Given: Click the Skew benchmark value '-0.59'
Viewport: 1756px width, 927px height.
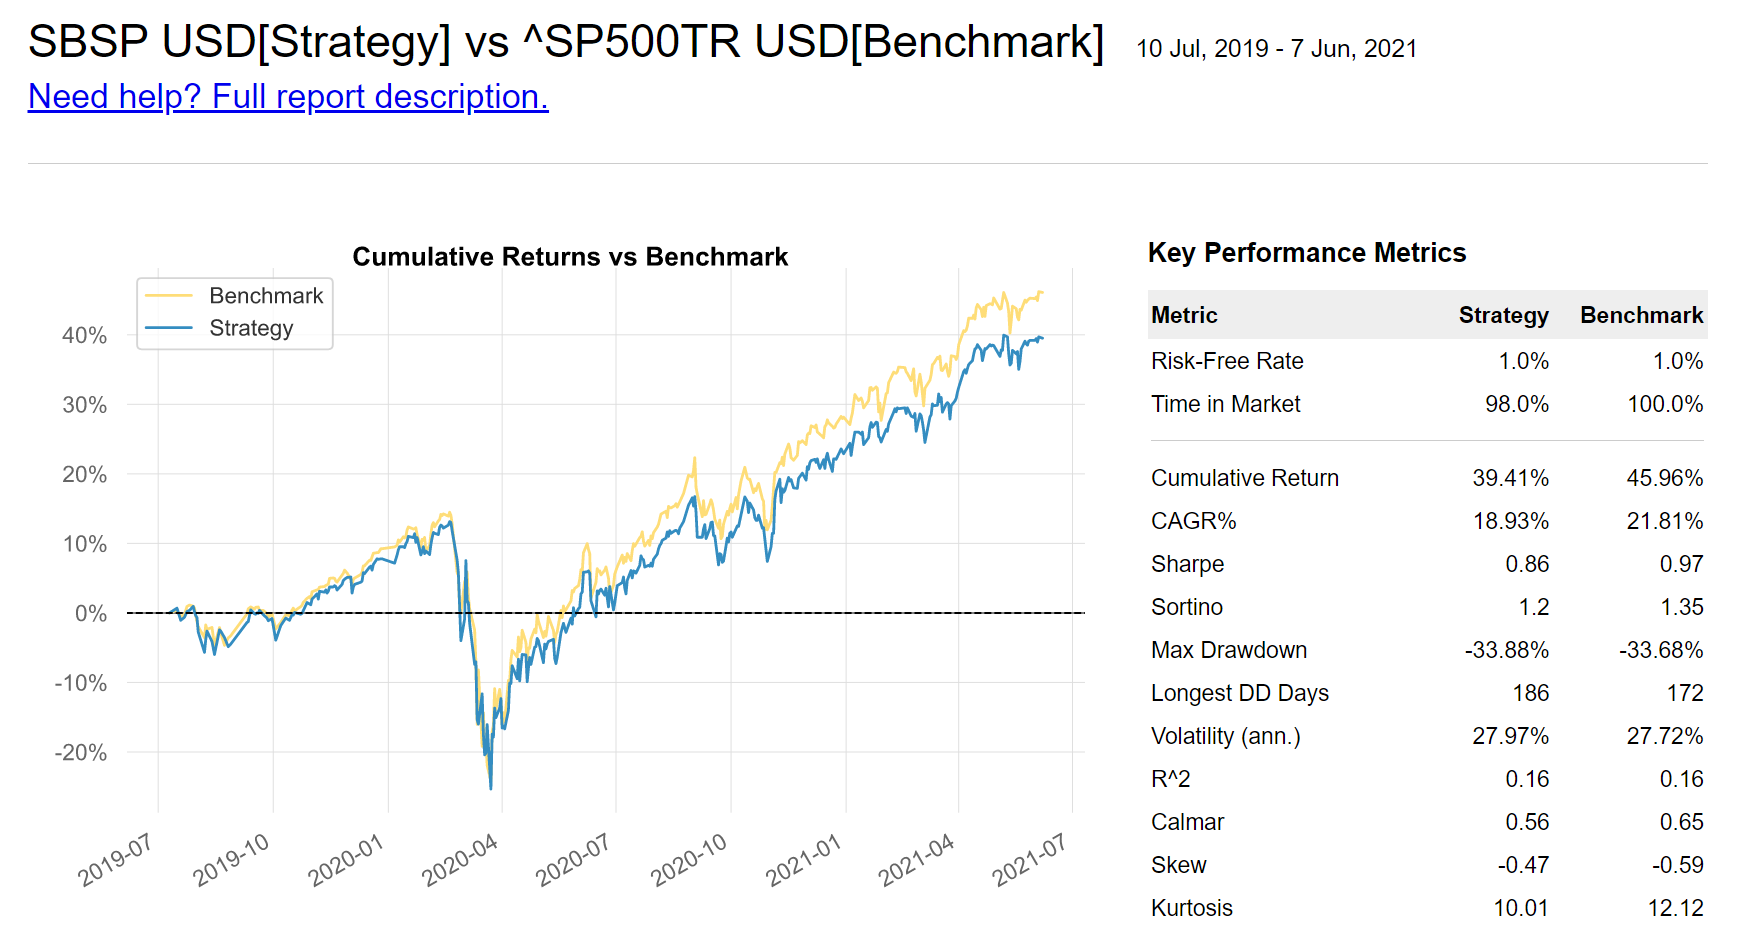Looking at the screenshot, I should tap(1677, 865).
